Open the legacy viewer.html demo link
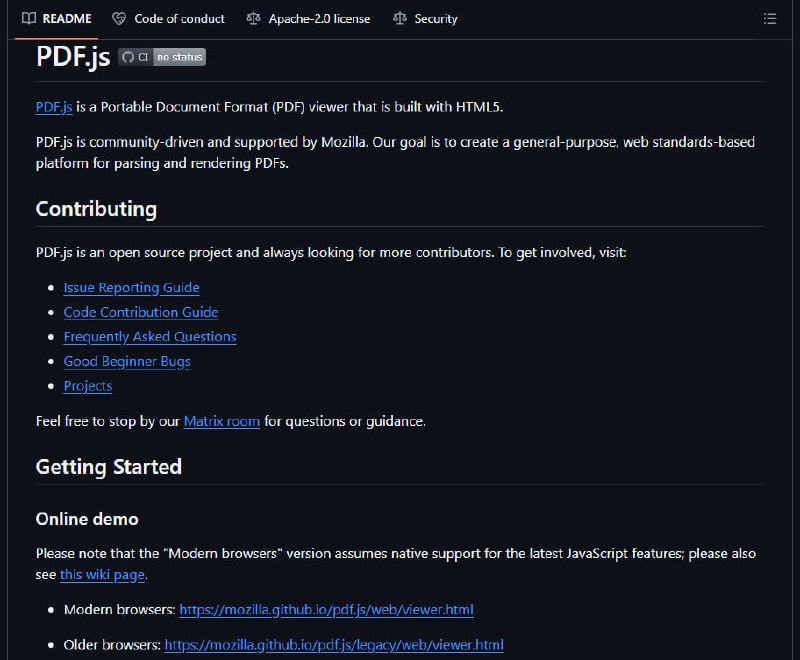Screen dimensions: 800x660 pos(334,645)
